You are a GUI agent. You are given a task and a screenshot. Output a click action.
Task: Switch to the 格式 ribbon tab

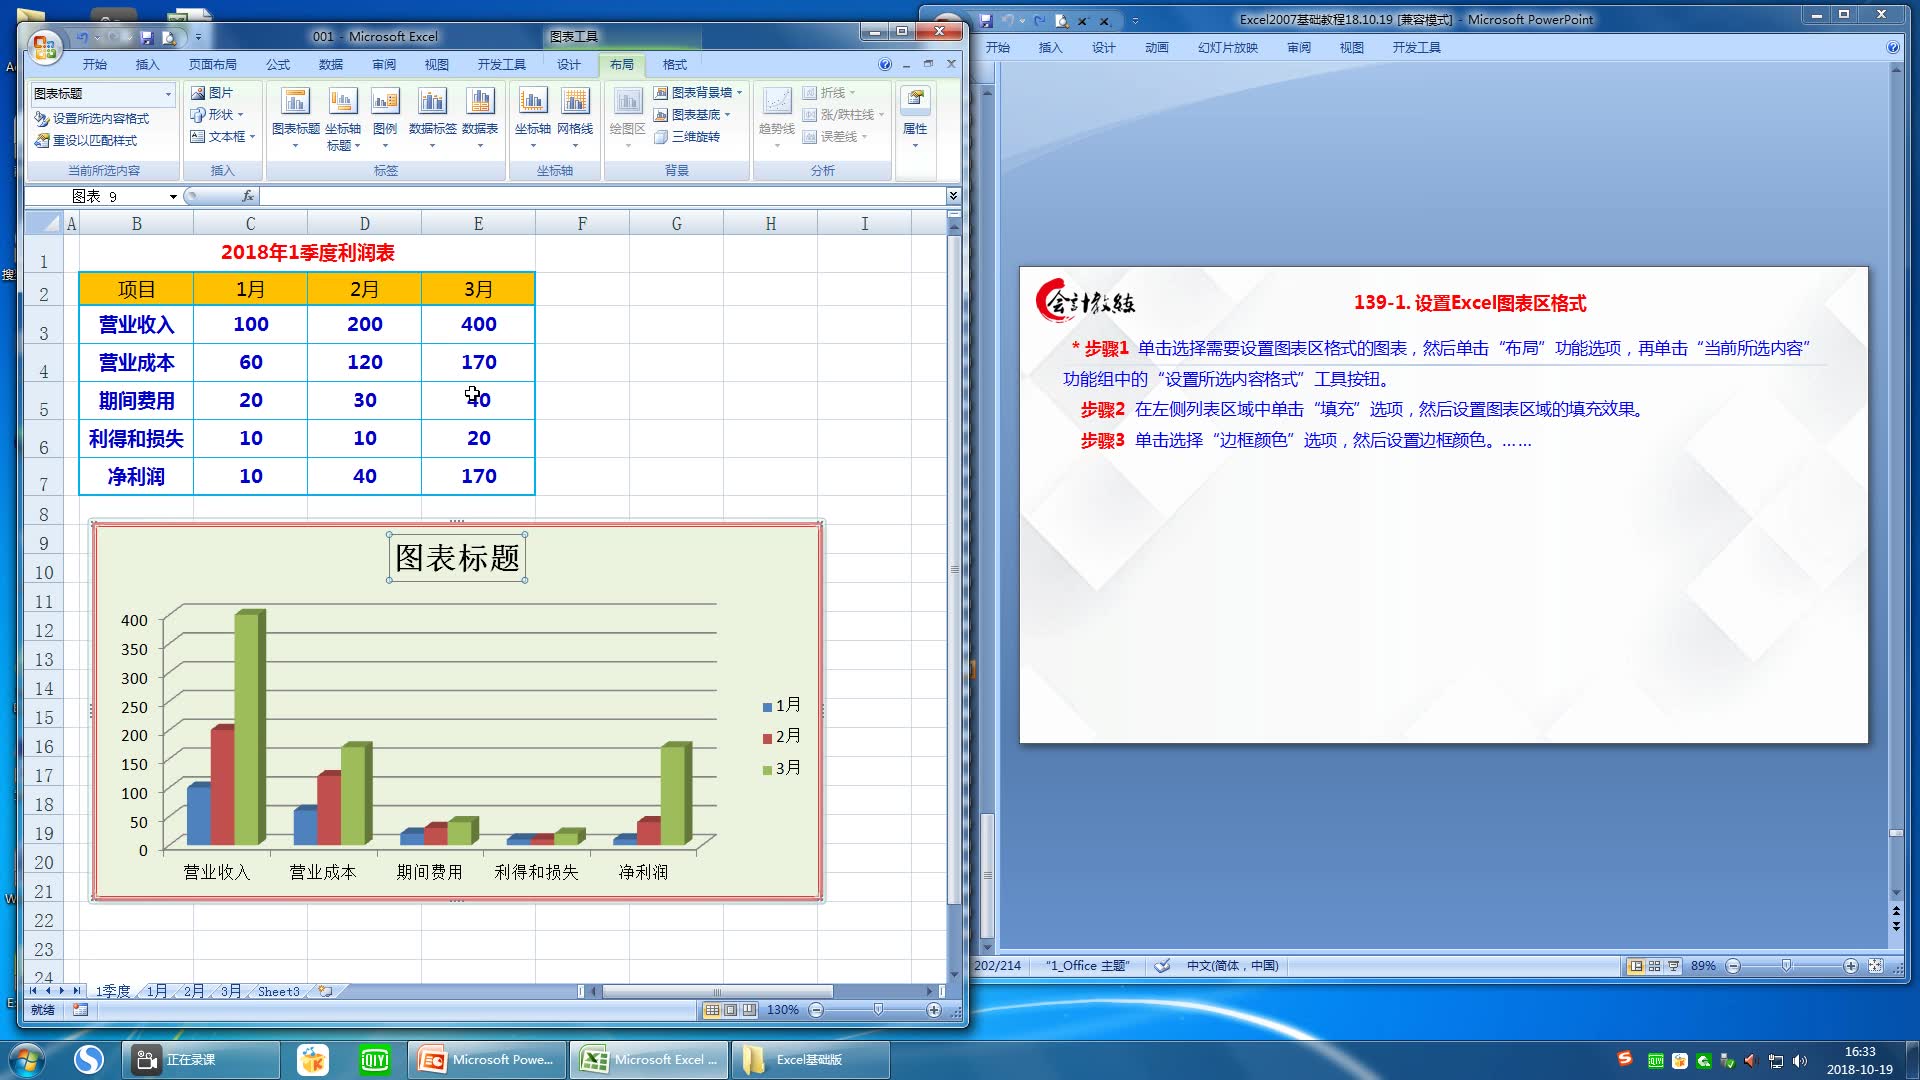coord(674,65)
